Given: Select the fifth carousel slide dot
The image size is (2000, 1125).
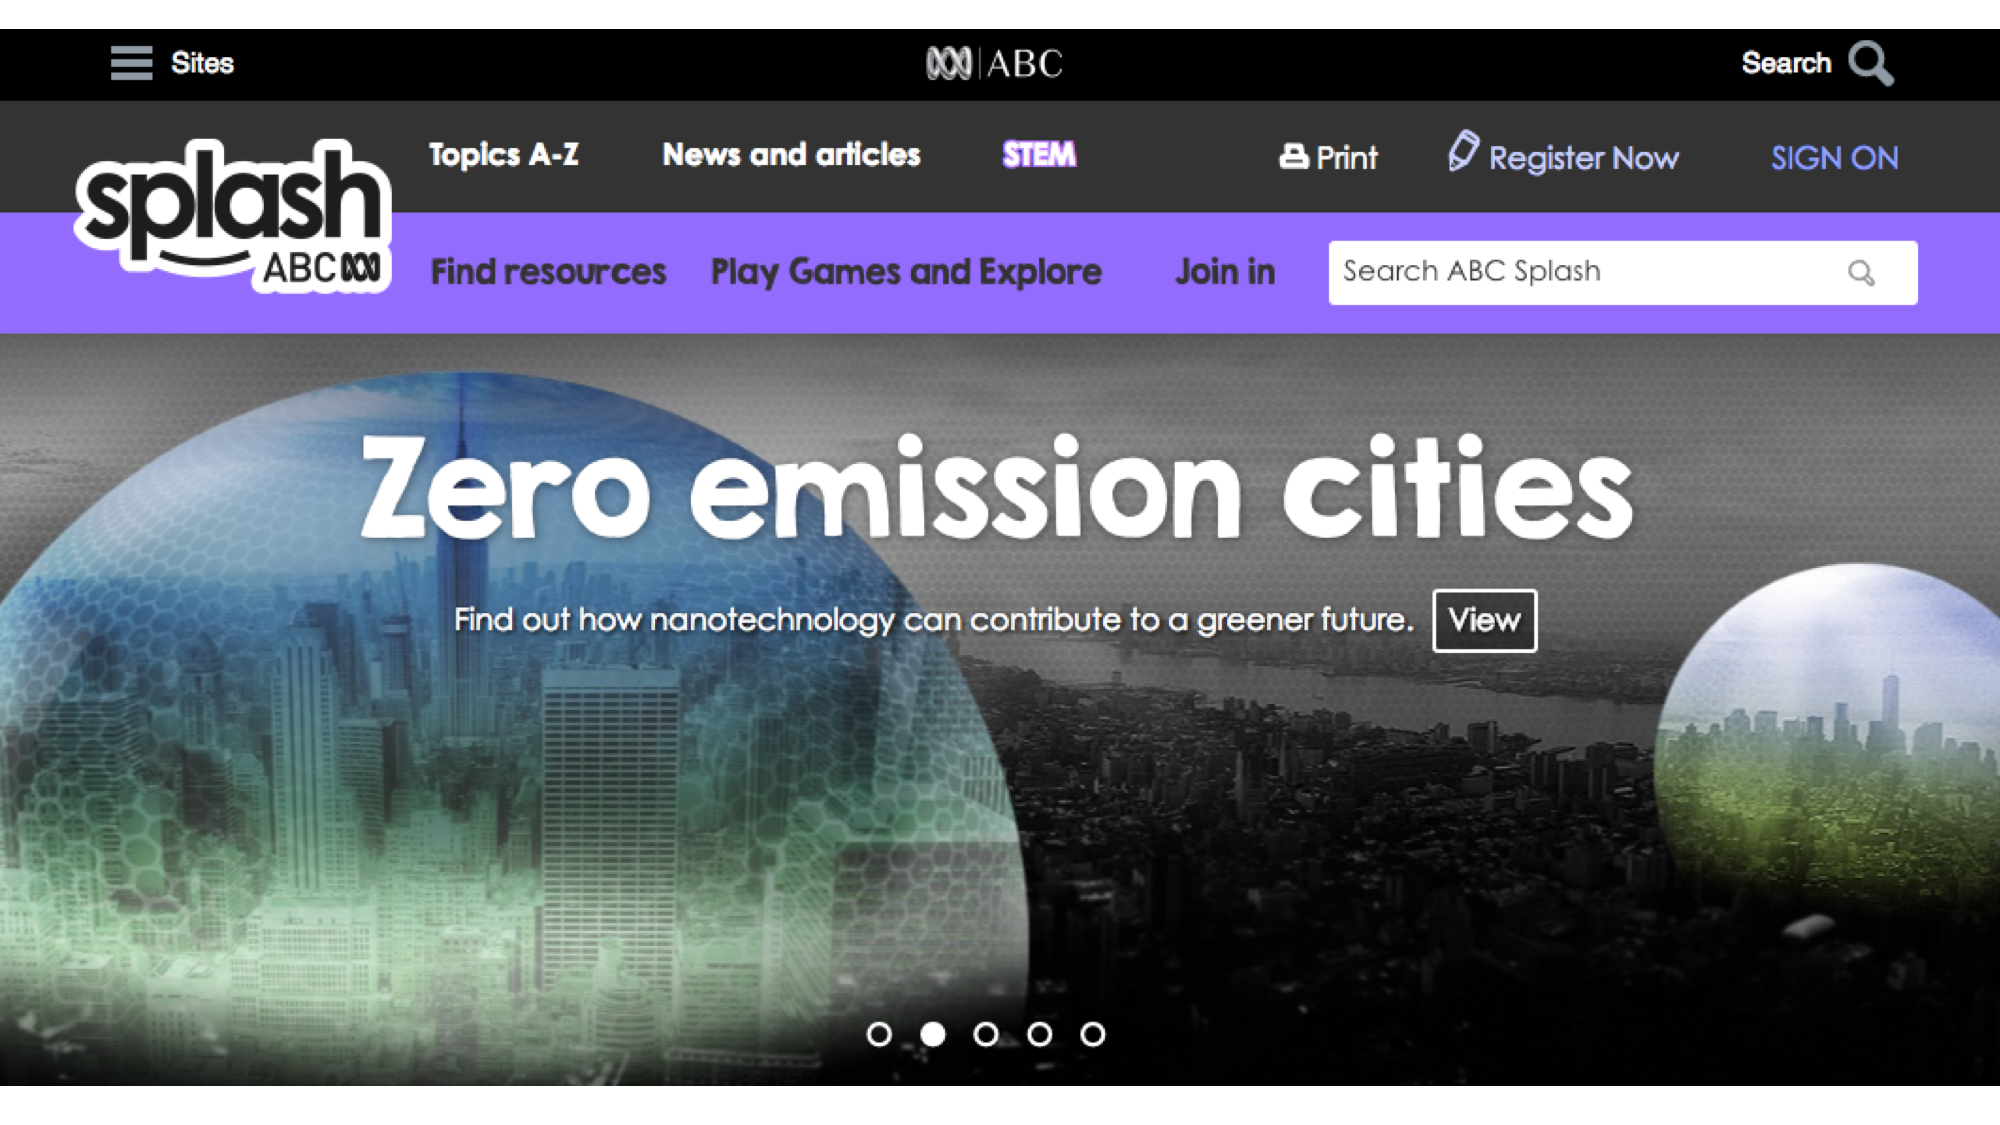Looking at the screenshot, I should [1093, 1034].
